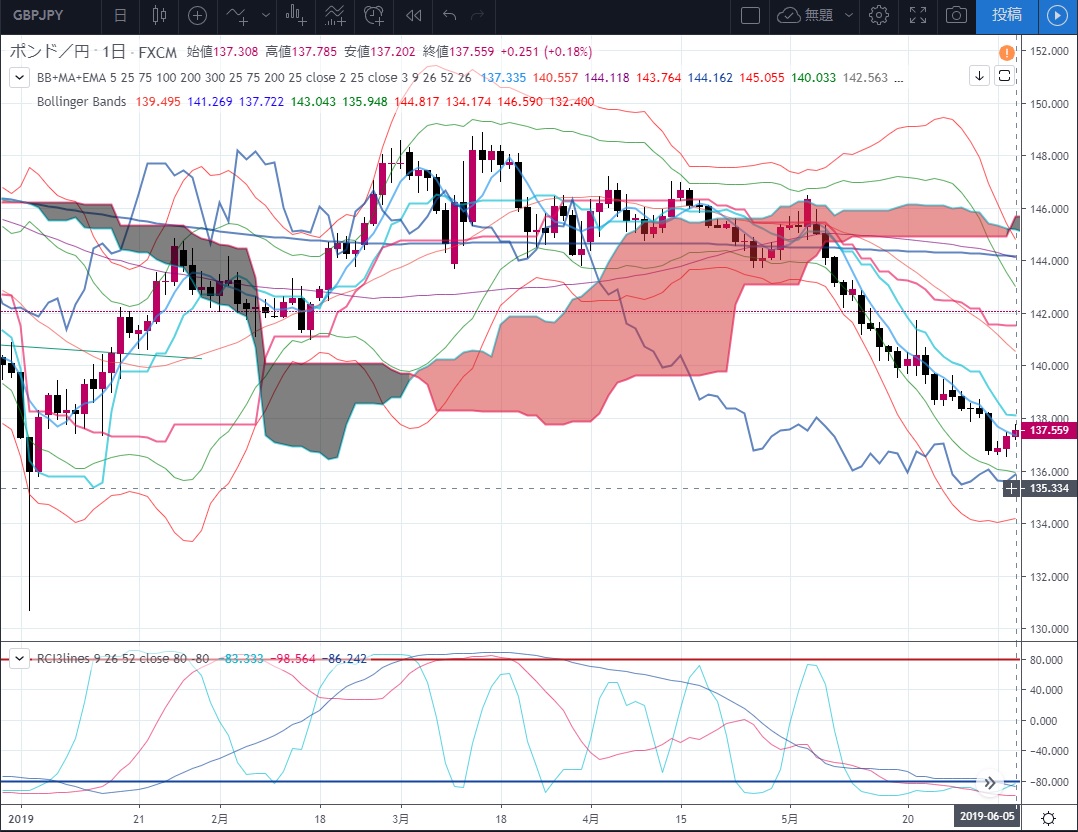Screen dimensions: 1078x832
Task: Click the 3月 label on time axis
Action: pos(400,819)
